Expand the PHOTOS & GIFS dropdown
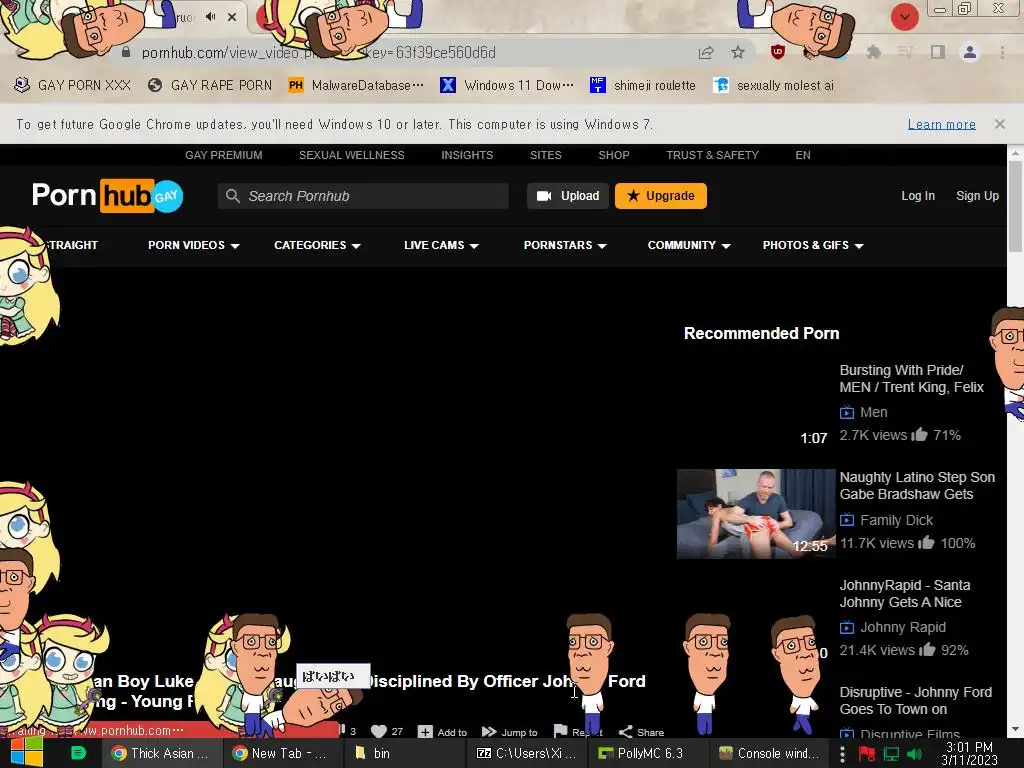This screenshot has height=768, width=1024. pyautogui.click(x=813, y=246)
